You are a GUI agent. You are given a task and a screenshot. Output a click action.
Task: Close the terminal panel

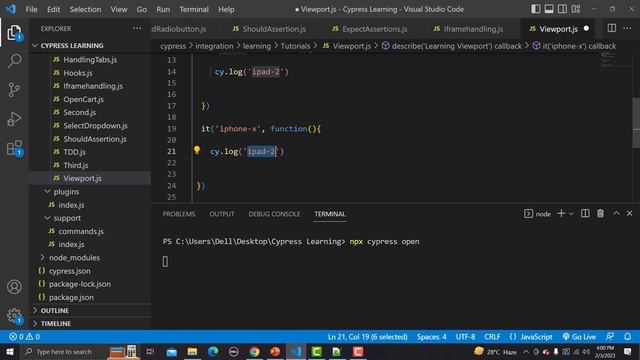coord(629,213)
